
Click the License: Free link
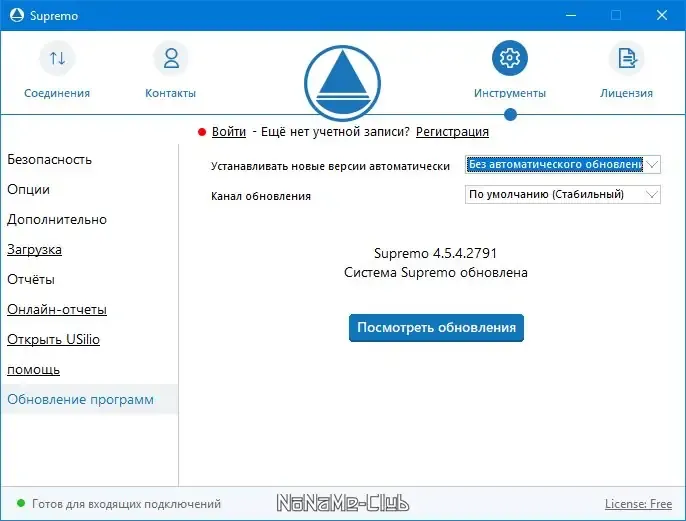(x=638, y=504)
